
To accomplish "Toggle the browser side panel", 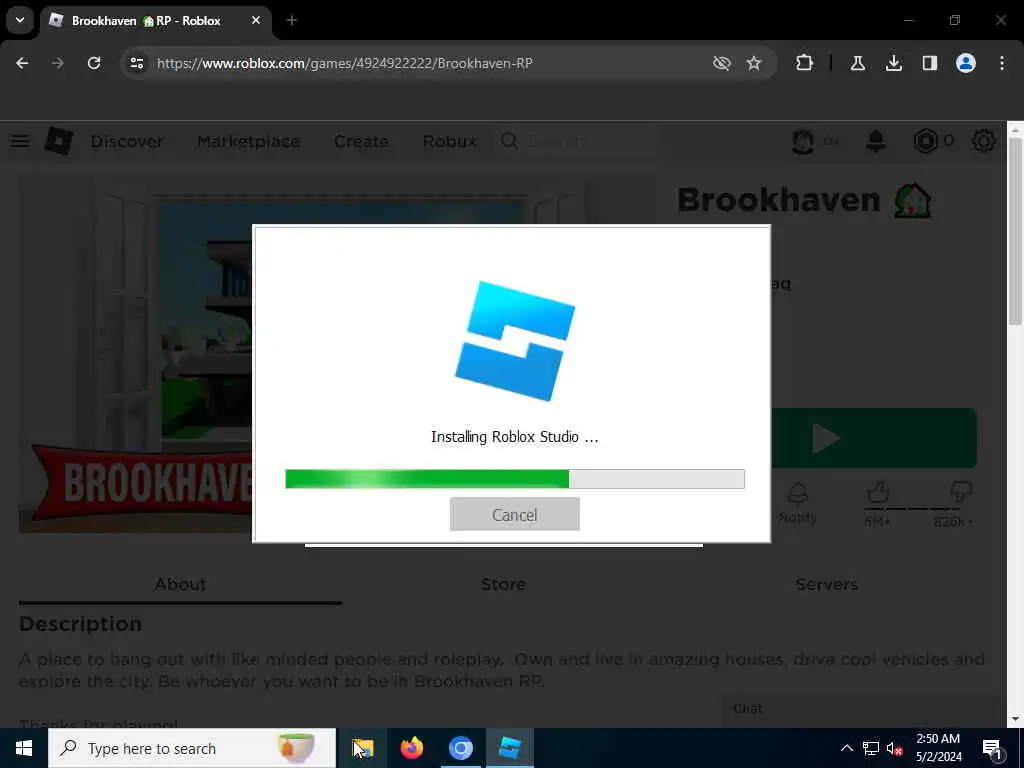I will 929,63.
